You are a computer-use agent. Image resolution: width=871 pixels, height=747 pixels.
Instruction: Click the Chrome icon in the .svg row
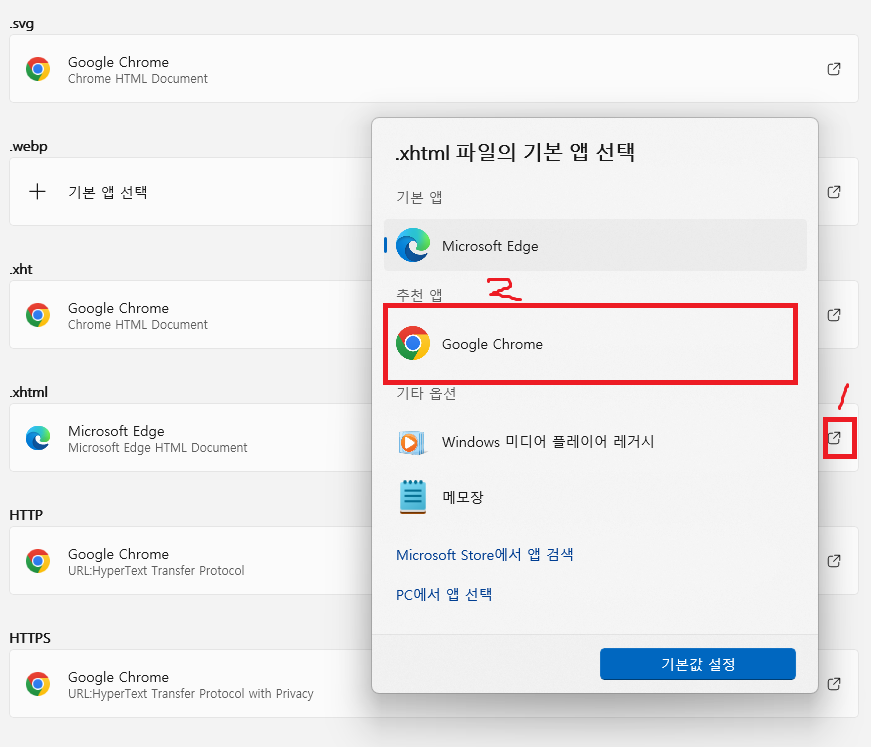(x=38, y=69)
